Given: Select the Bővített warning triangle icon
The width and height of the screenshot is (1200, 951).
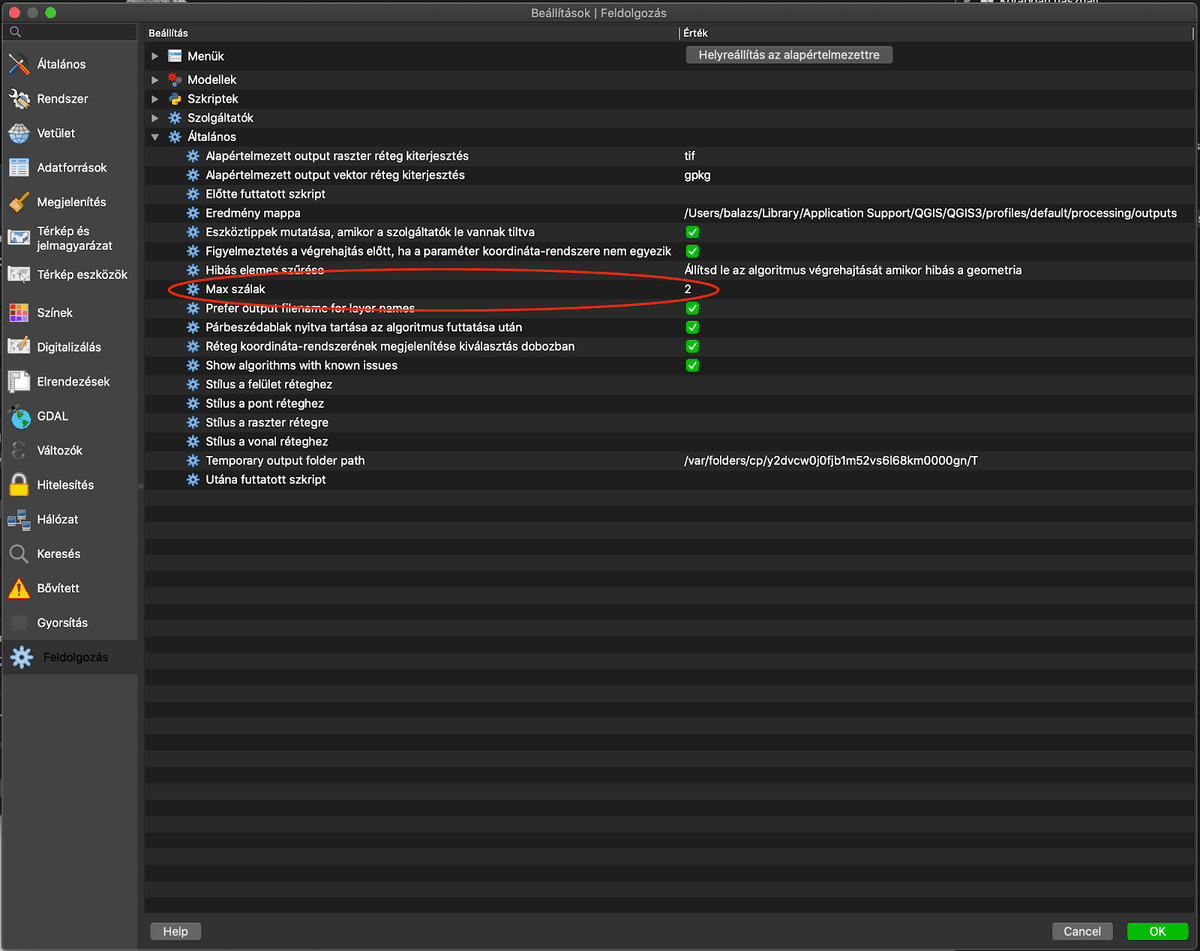Looking at the screenshot, I should point(20,588).
